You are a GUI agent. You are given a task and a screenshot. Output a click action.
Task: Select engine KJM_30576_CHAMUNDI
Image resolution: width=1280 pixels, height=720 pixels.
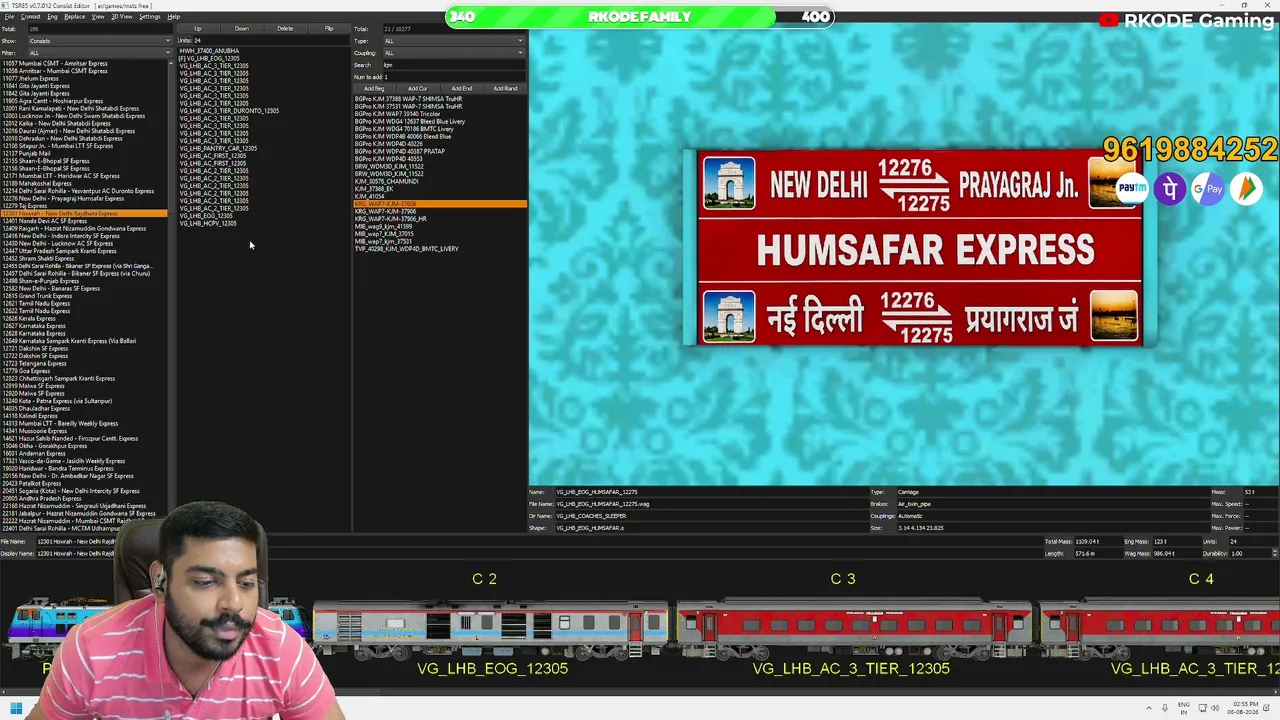(x=387, y=181)
